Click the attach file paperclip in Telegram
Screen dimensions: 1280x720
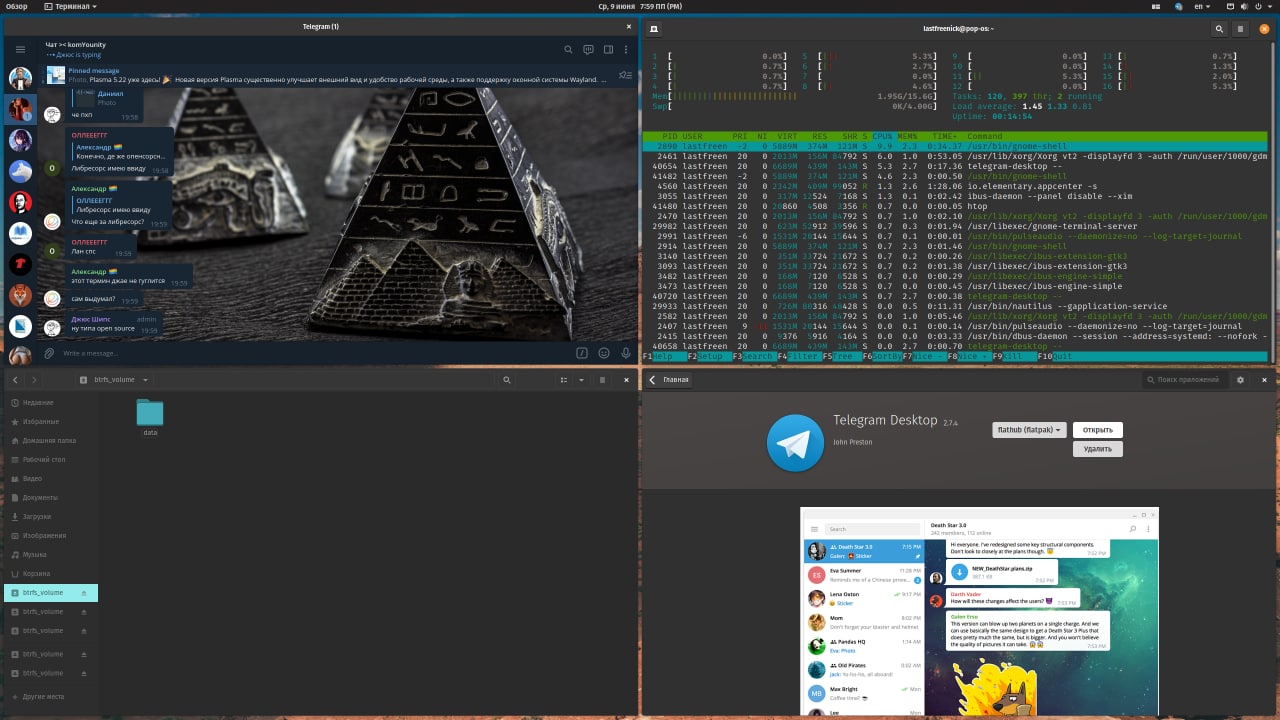click(49, 353)
